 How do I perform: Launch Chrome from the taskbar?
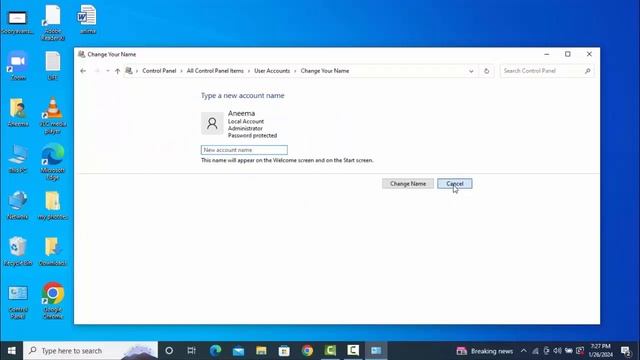tap(307, 351)
